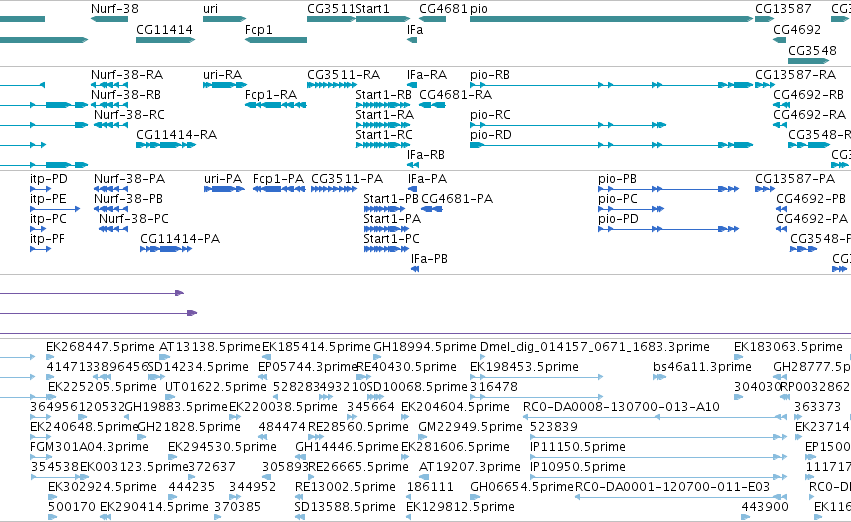Click the Nurf-38-RA transcript label
The height and width of the screenshot is (522, 851).
[x=127, y=74]
